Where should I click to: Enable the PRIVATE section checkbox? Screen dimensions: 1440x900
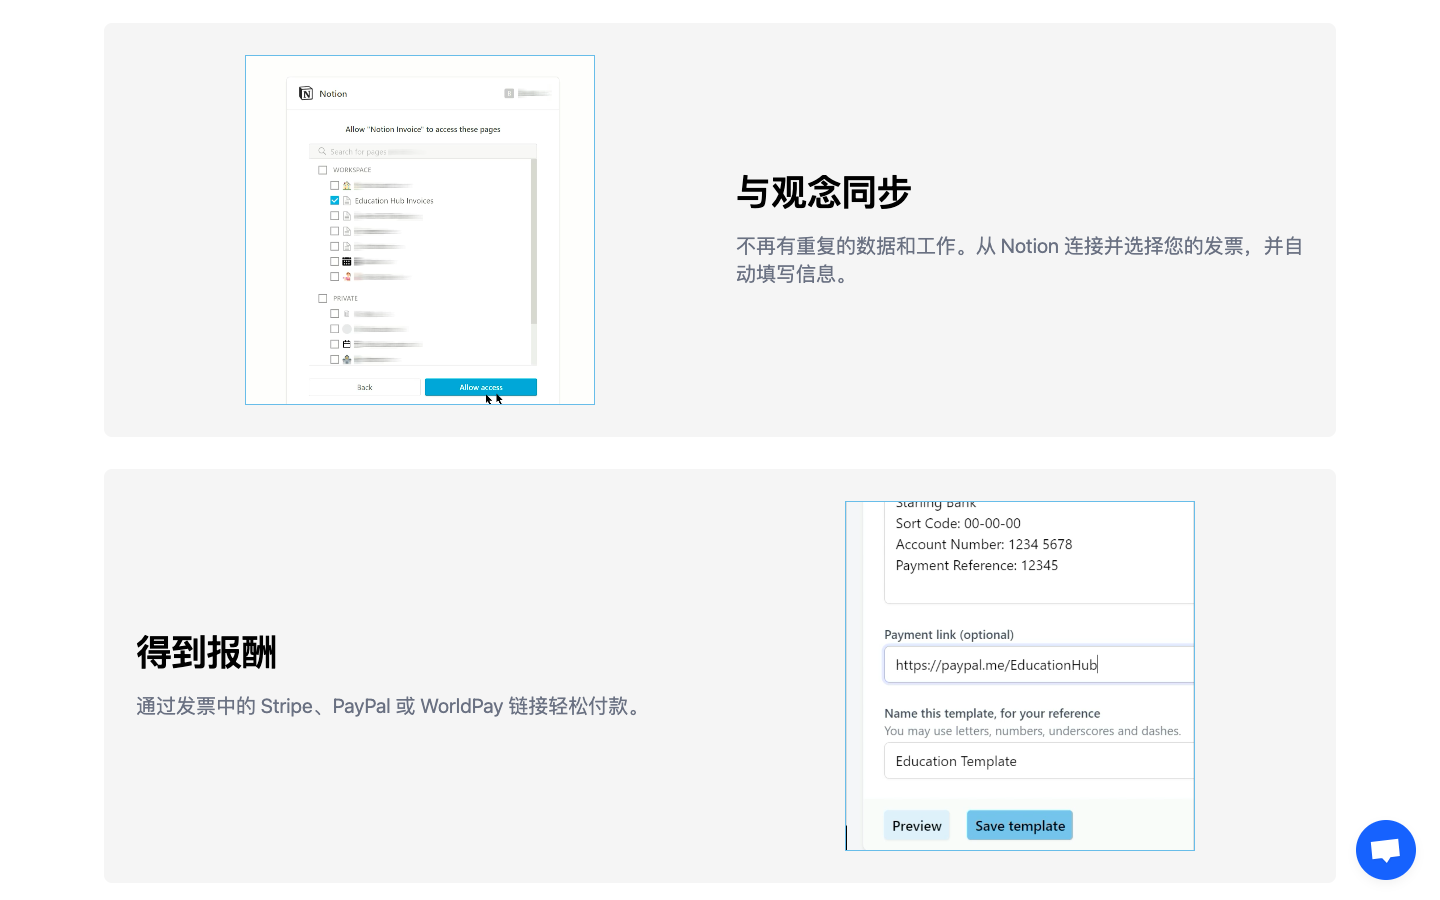(x=322, y=298)
